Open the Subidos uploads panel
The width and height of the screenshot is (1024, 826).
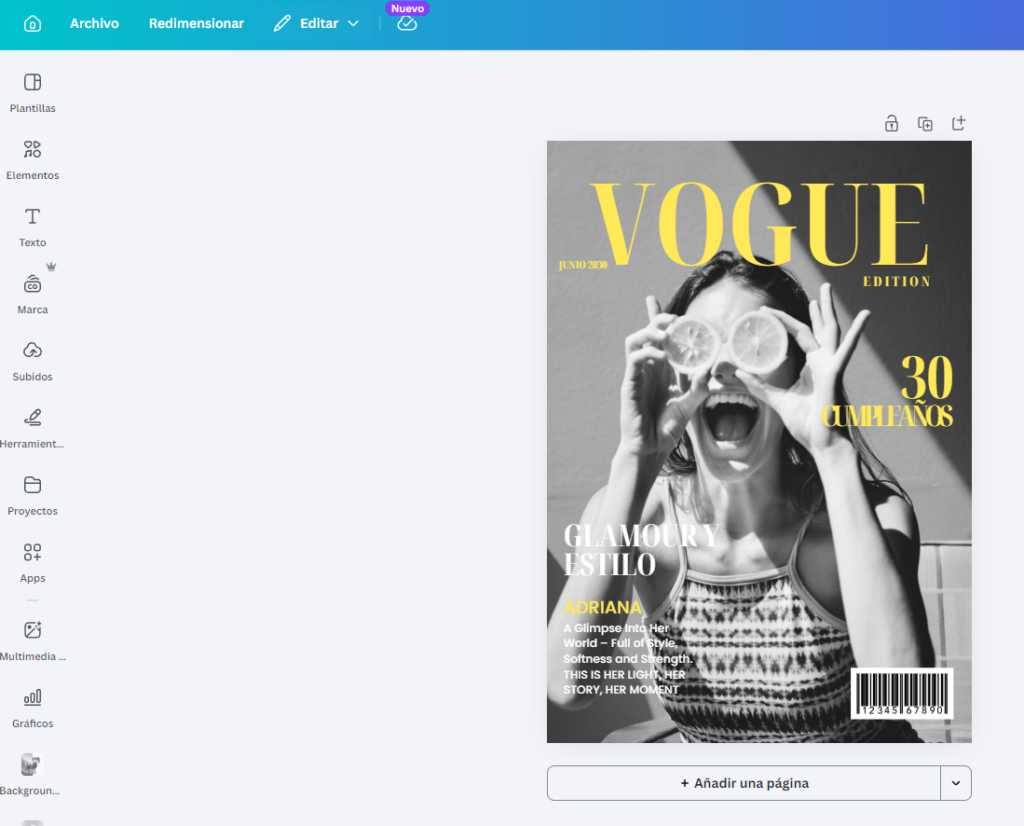[x=32, y=362]
